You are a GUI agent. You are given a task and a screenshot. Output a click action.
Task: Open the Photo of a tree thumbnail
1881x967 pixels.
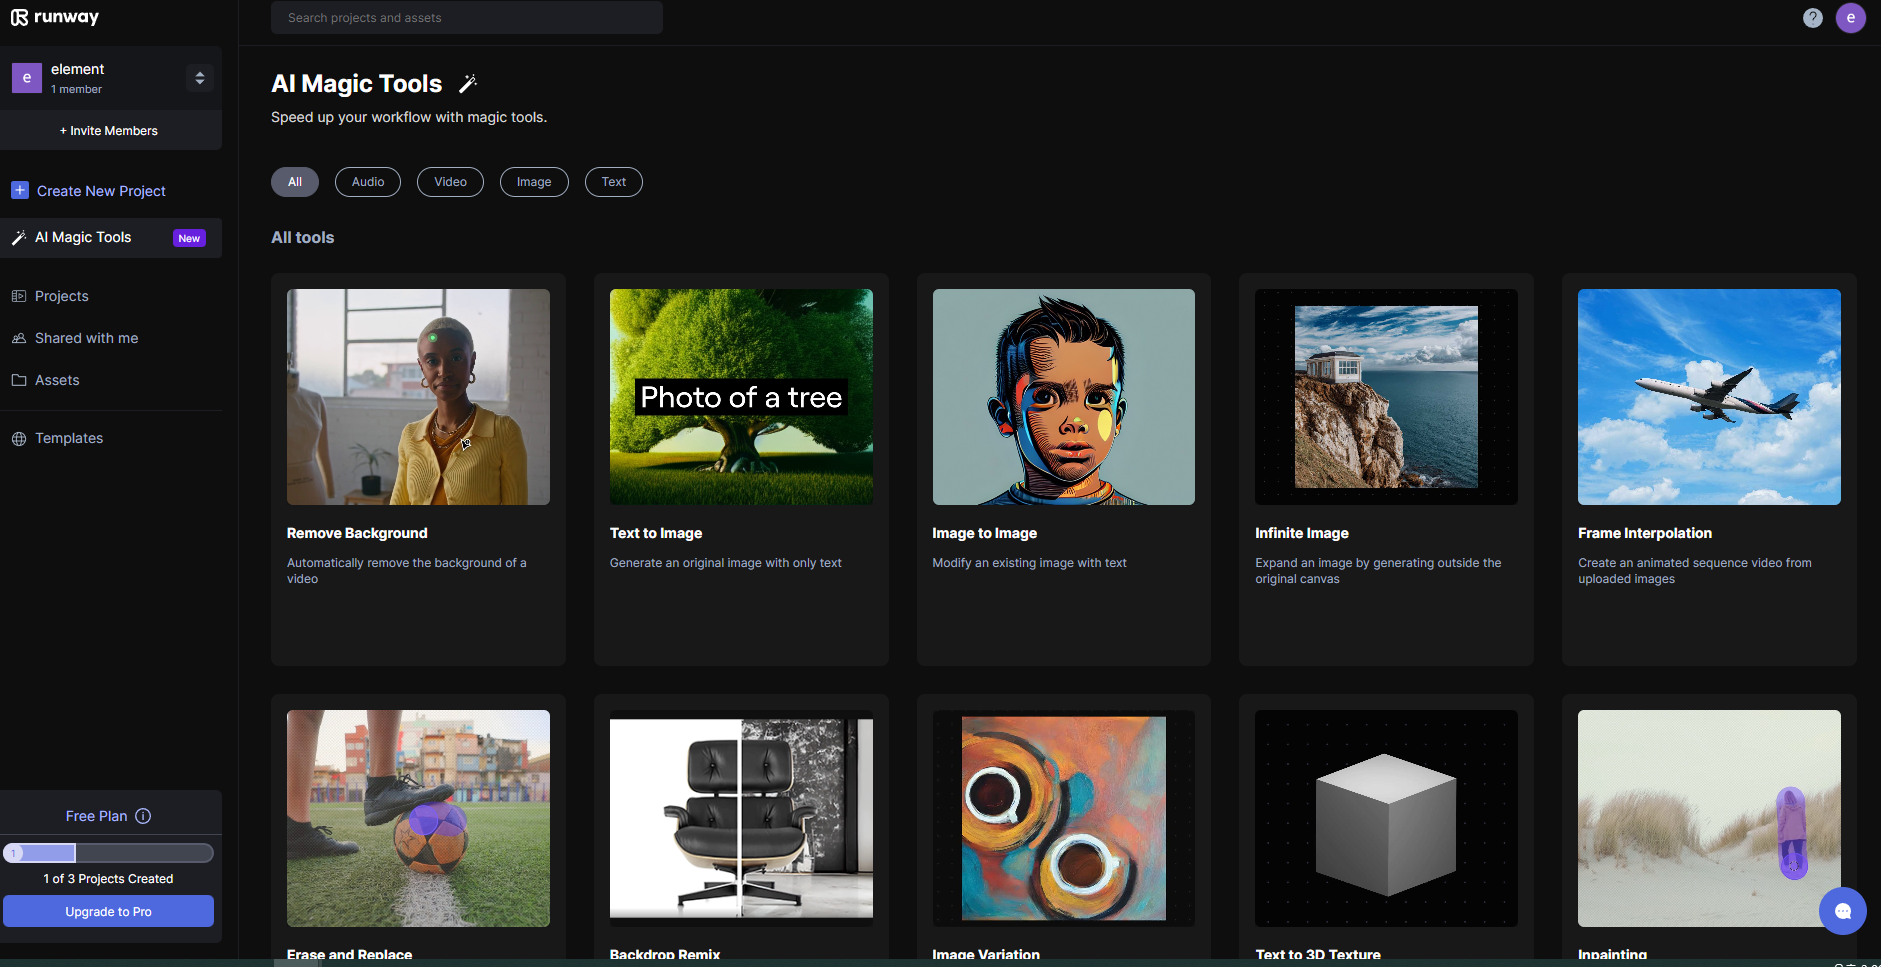click(x=741, y=397)
